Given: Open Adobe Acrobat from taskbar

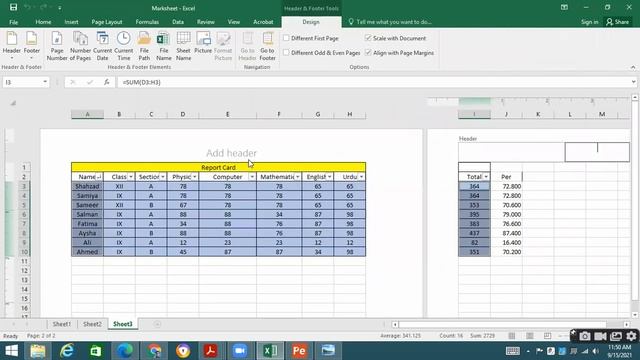Looking at the screenshot, I should tap(211, 351).
